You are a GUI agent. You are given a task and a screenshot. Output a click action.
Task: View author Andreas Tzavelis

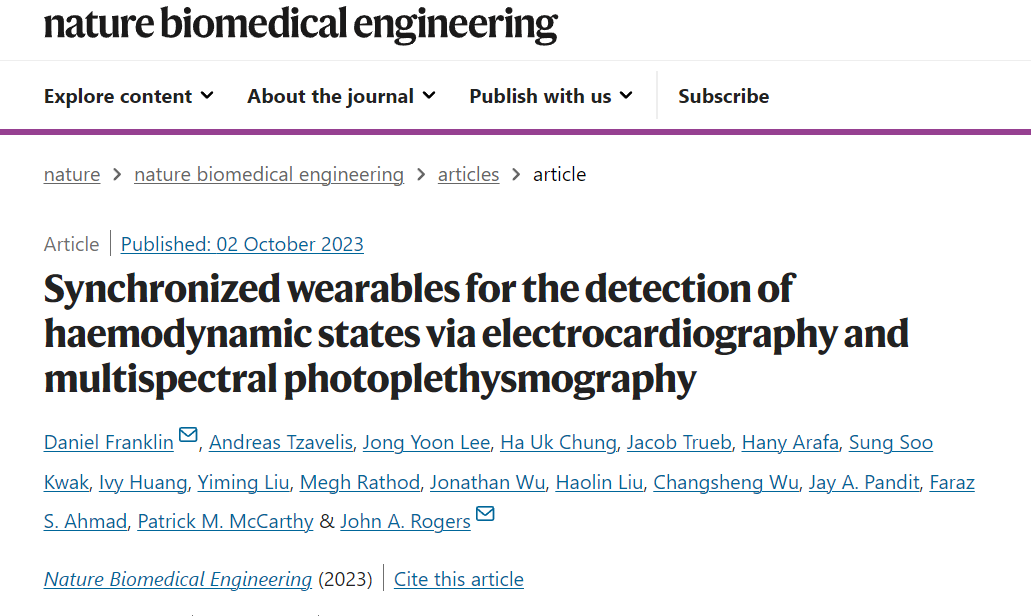coord(281,442)
